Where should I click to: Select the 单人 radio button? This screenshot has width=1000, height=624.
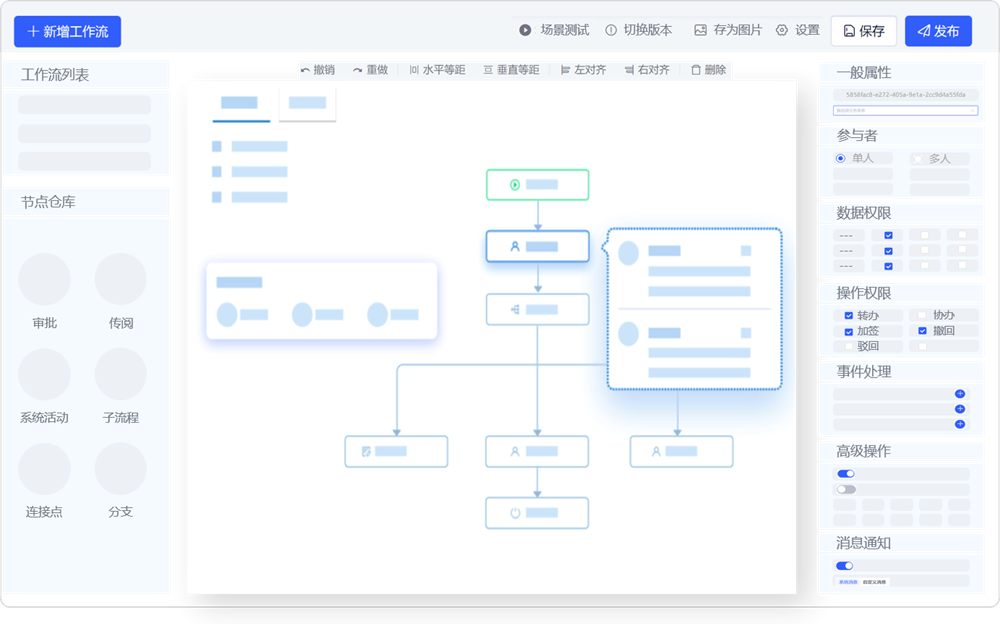coord(841,158)
